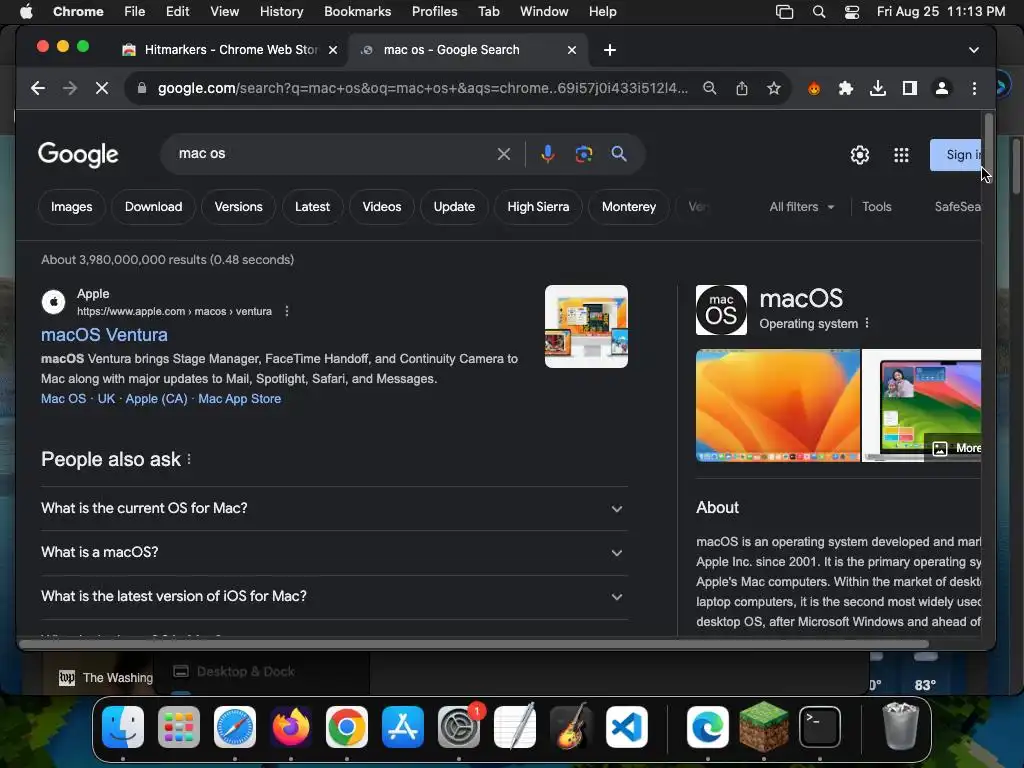Viewport: 1024px width, 768px height.
Task: Open the macOS knowledge panel options dots
Action: (867, 323)
